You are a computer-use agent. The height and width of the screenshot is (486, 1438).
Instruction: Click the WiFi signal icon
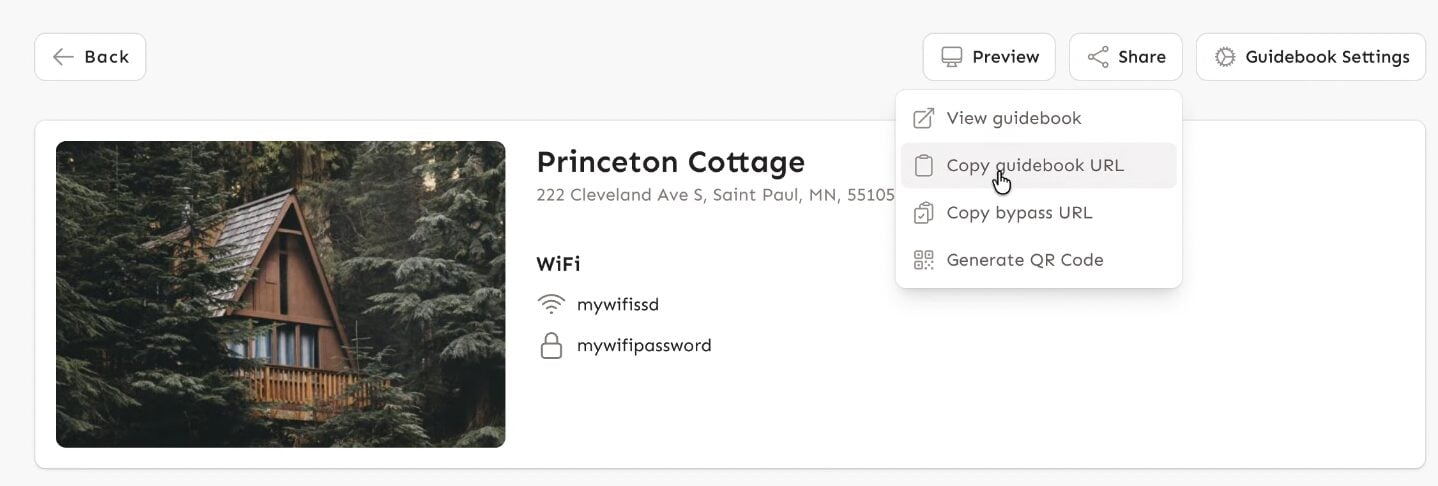551,304
